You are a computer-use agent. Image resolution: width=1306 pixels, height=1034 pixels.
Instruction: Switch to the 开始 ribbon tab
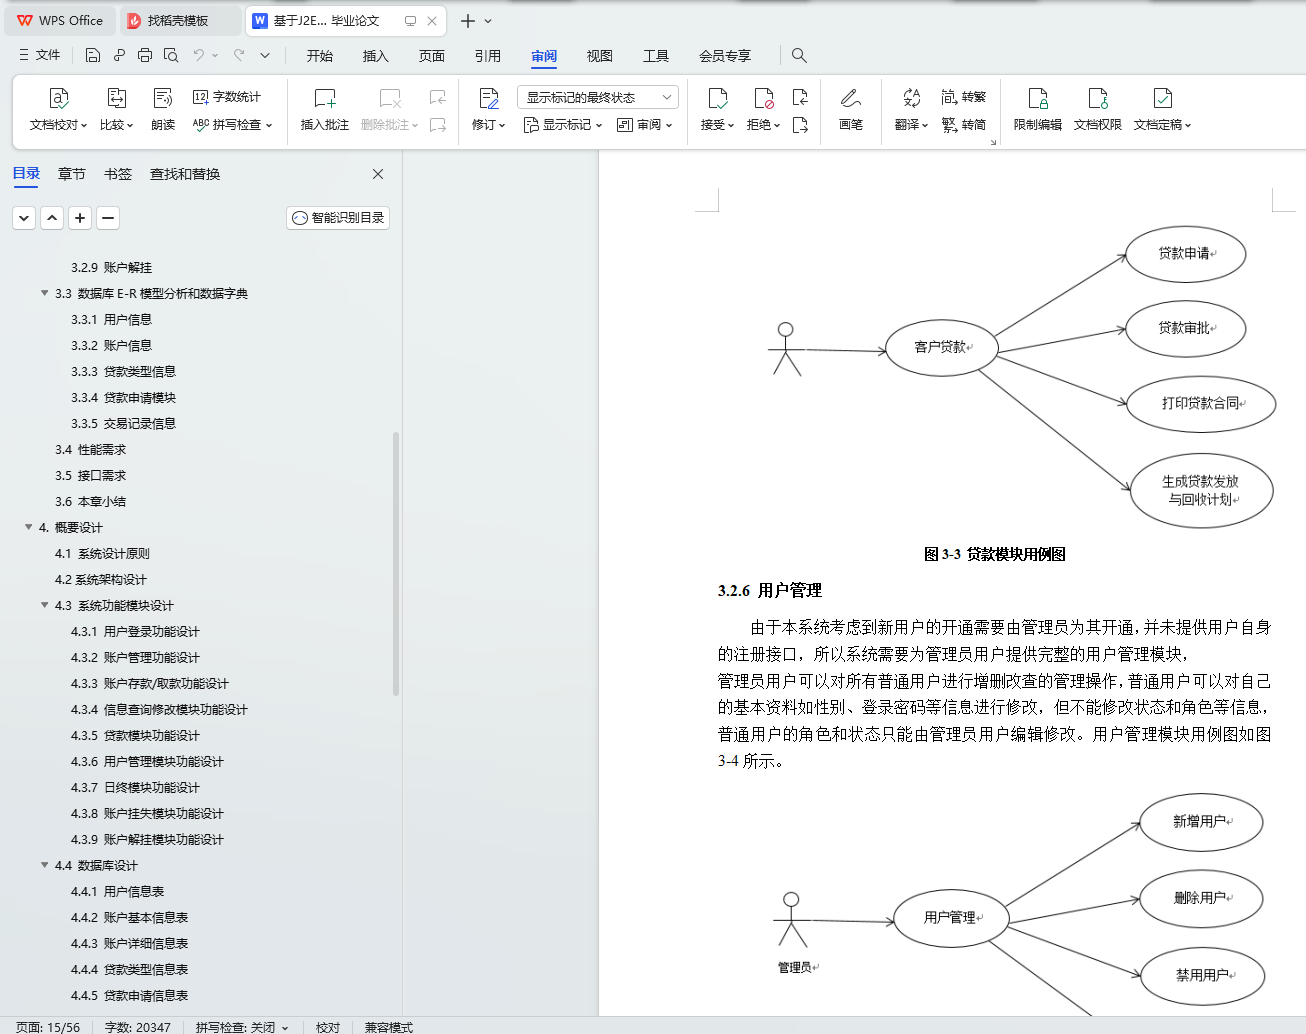tap(320, 56)
